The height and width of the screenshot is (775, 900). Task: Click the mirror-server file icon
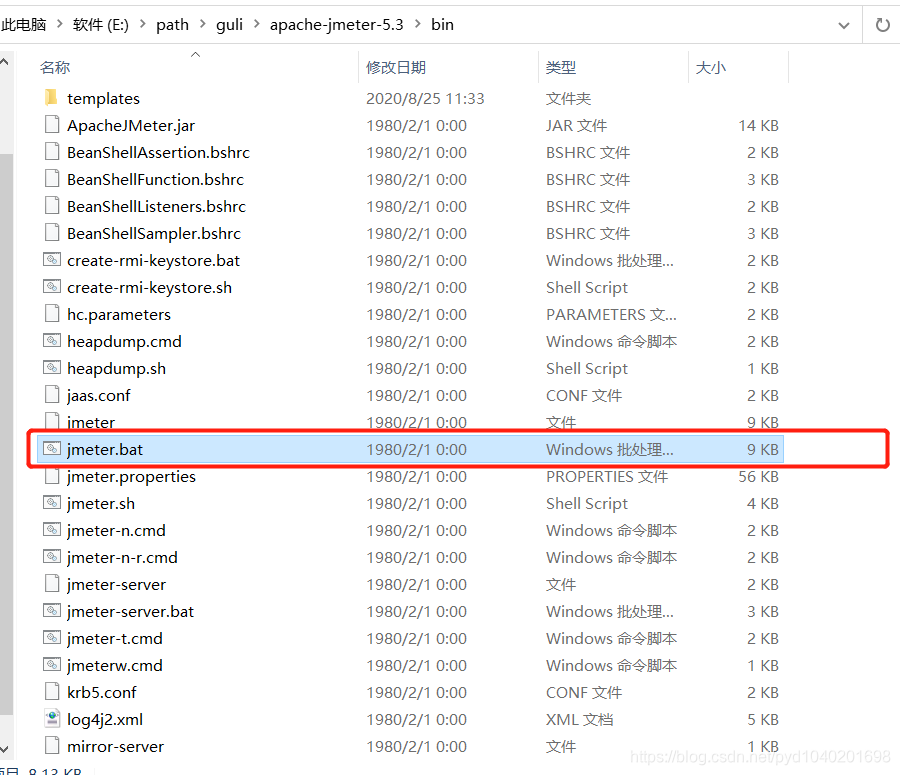click(52, 746)
